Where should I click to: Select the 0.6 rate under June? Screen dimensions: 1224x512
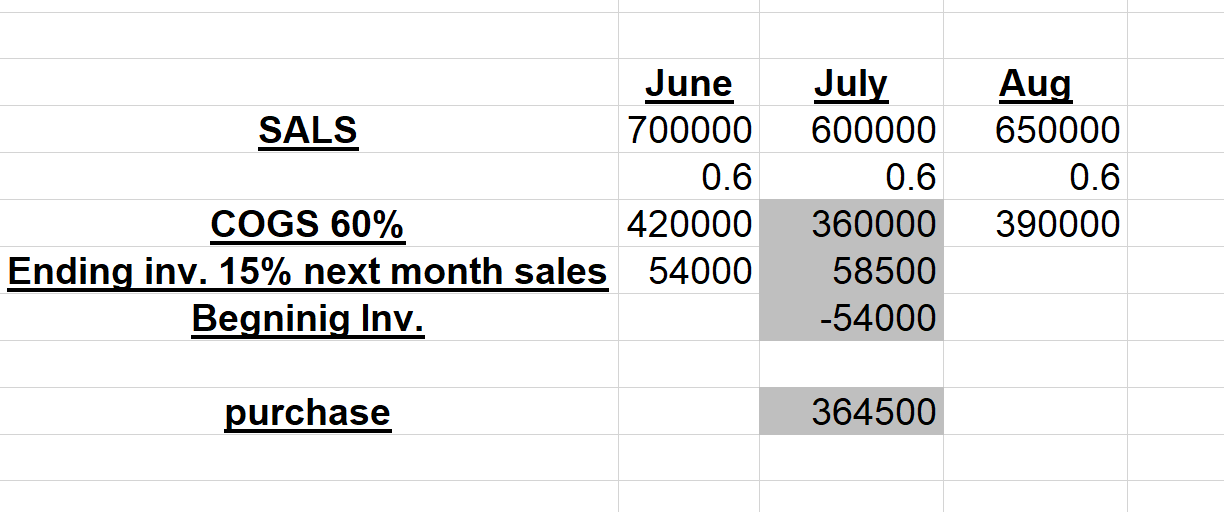[689, 177]
